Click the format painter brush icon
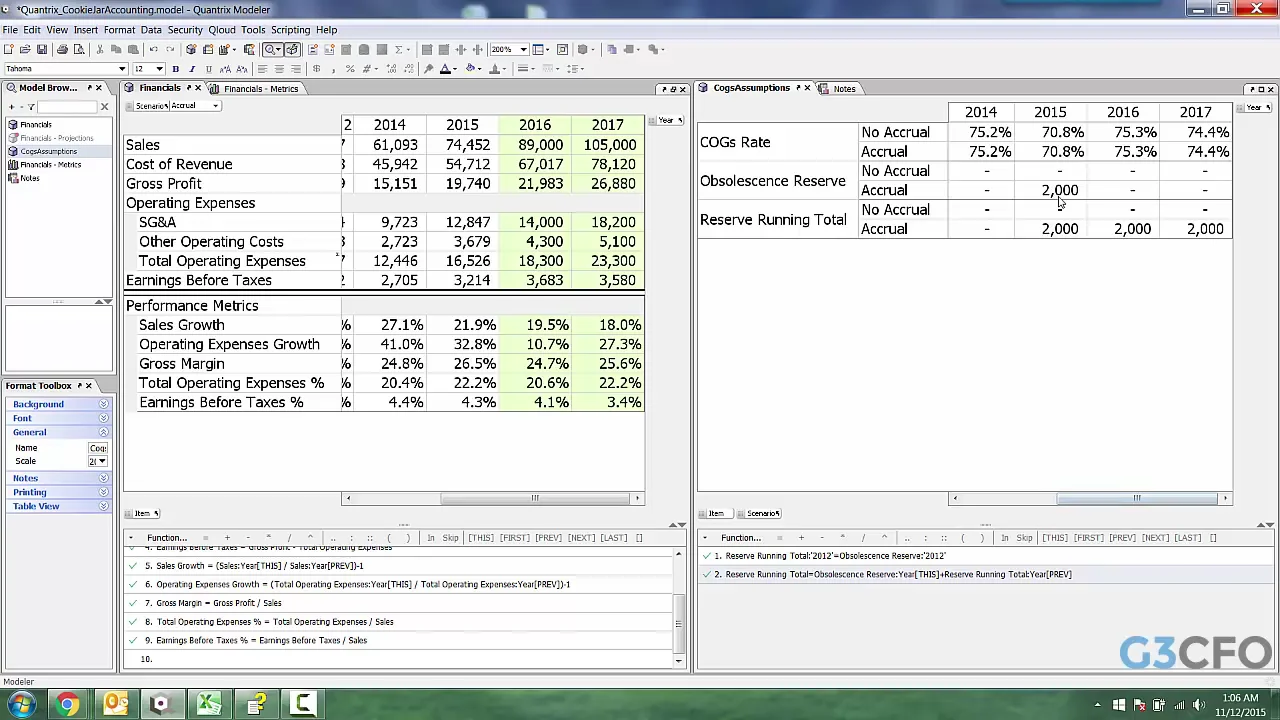Image resolution: width=1280 pixels, height=720 pixels. tap(429, 69)
